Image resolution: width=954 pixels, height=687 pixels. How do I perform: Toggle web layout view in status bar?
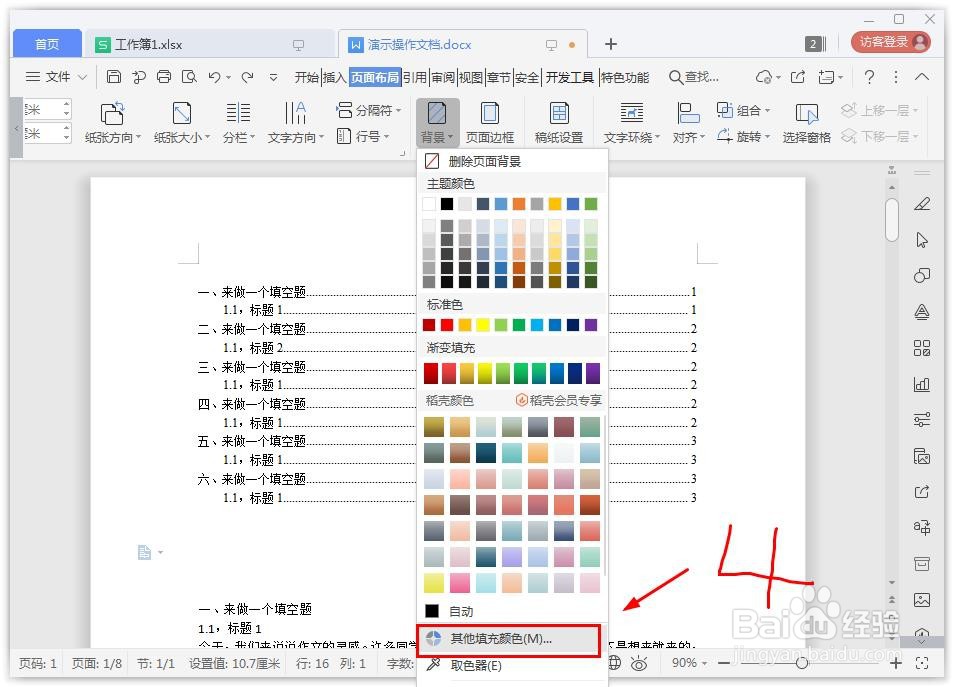click(616, 663)
